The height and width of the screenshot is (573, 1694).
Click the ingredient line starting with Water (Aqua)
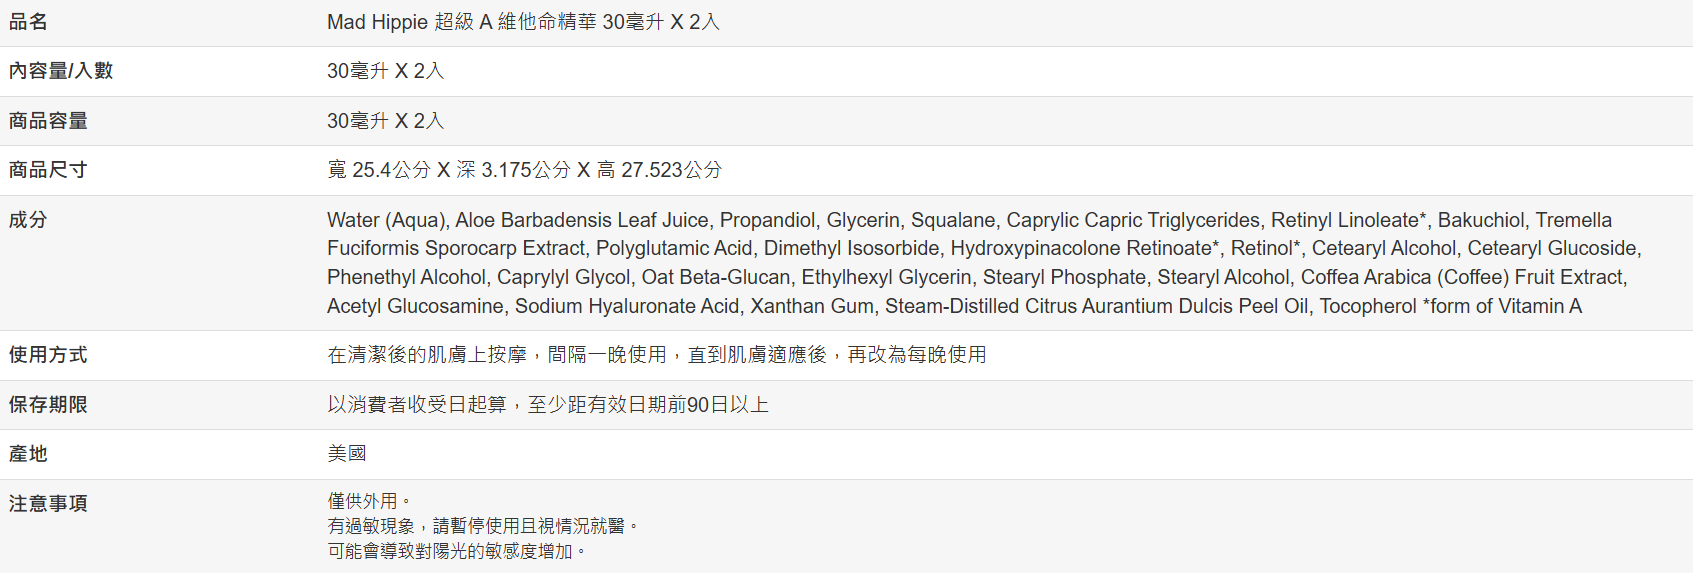pyautogui.click(x=969, y=220)
